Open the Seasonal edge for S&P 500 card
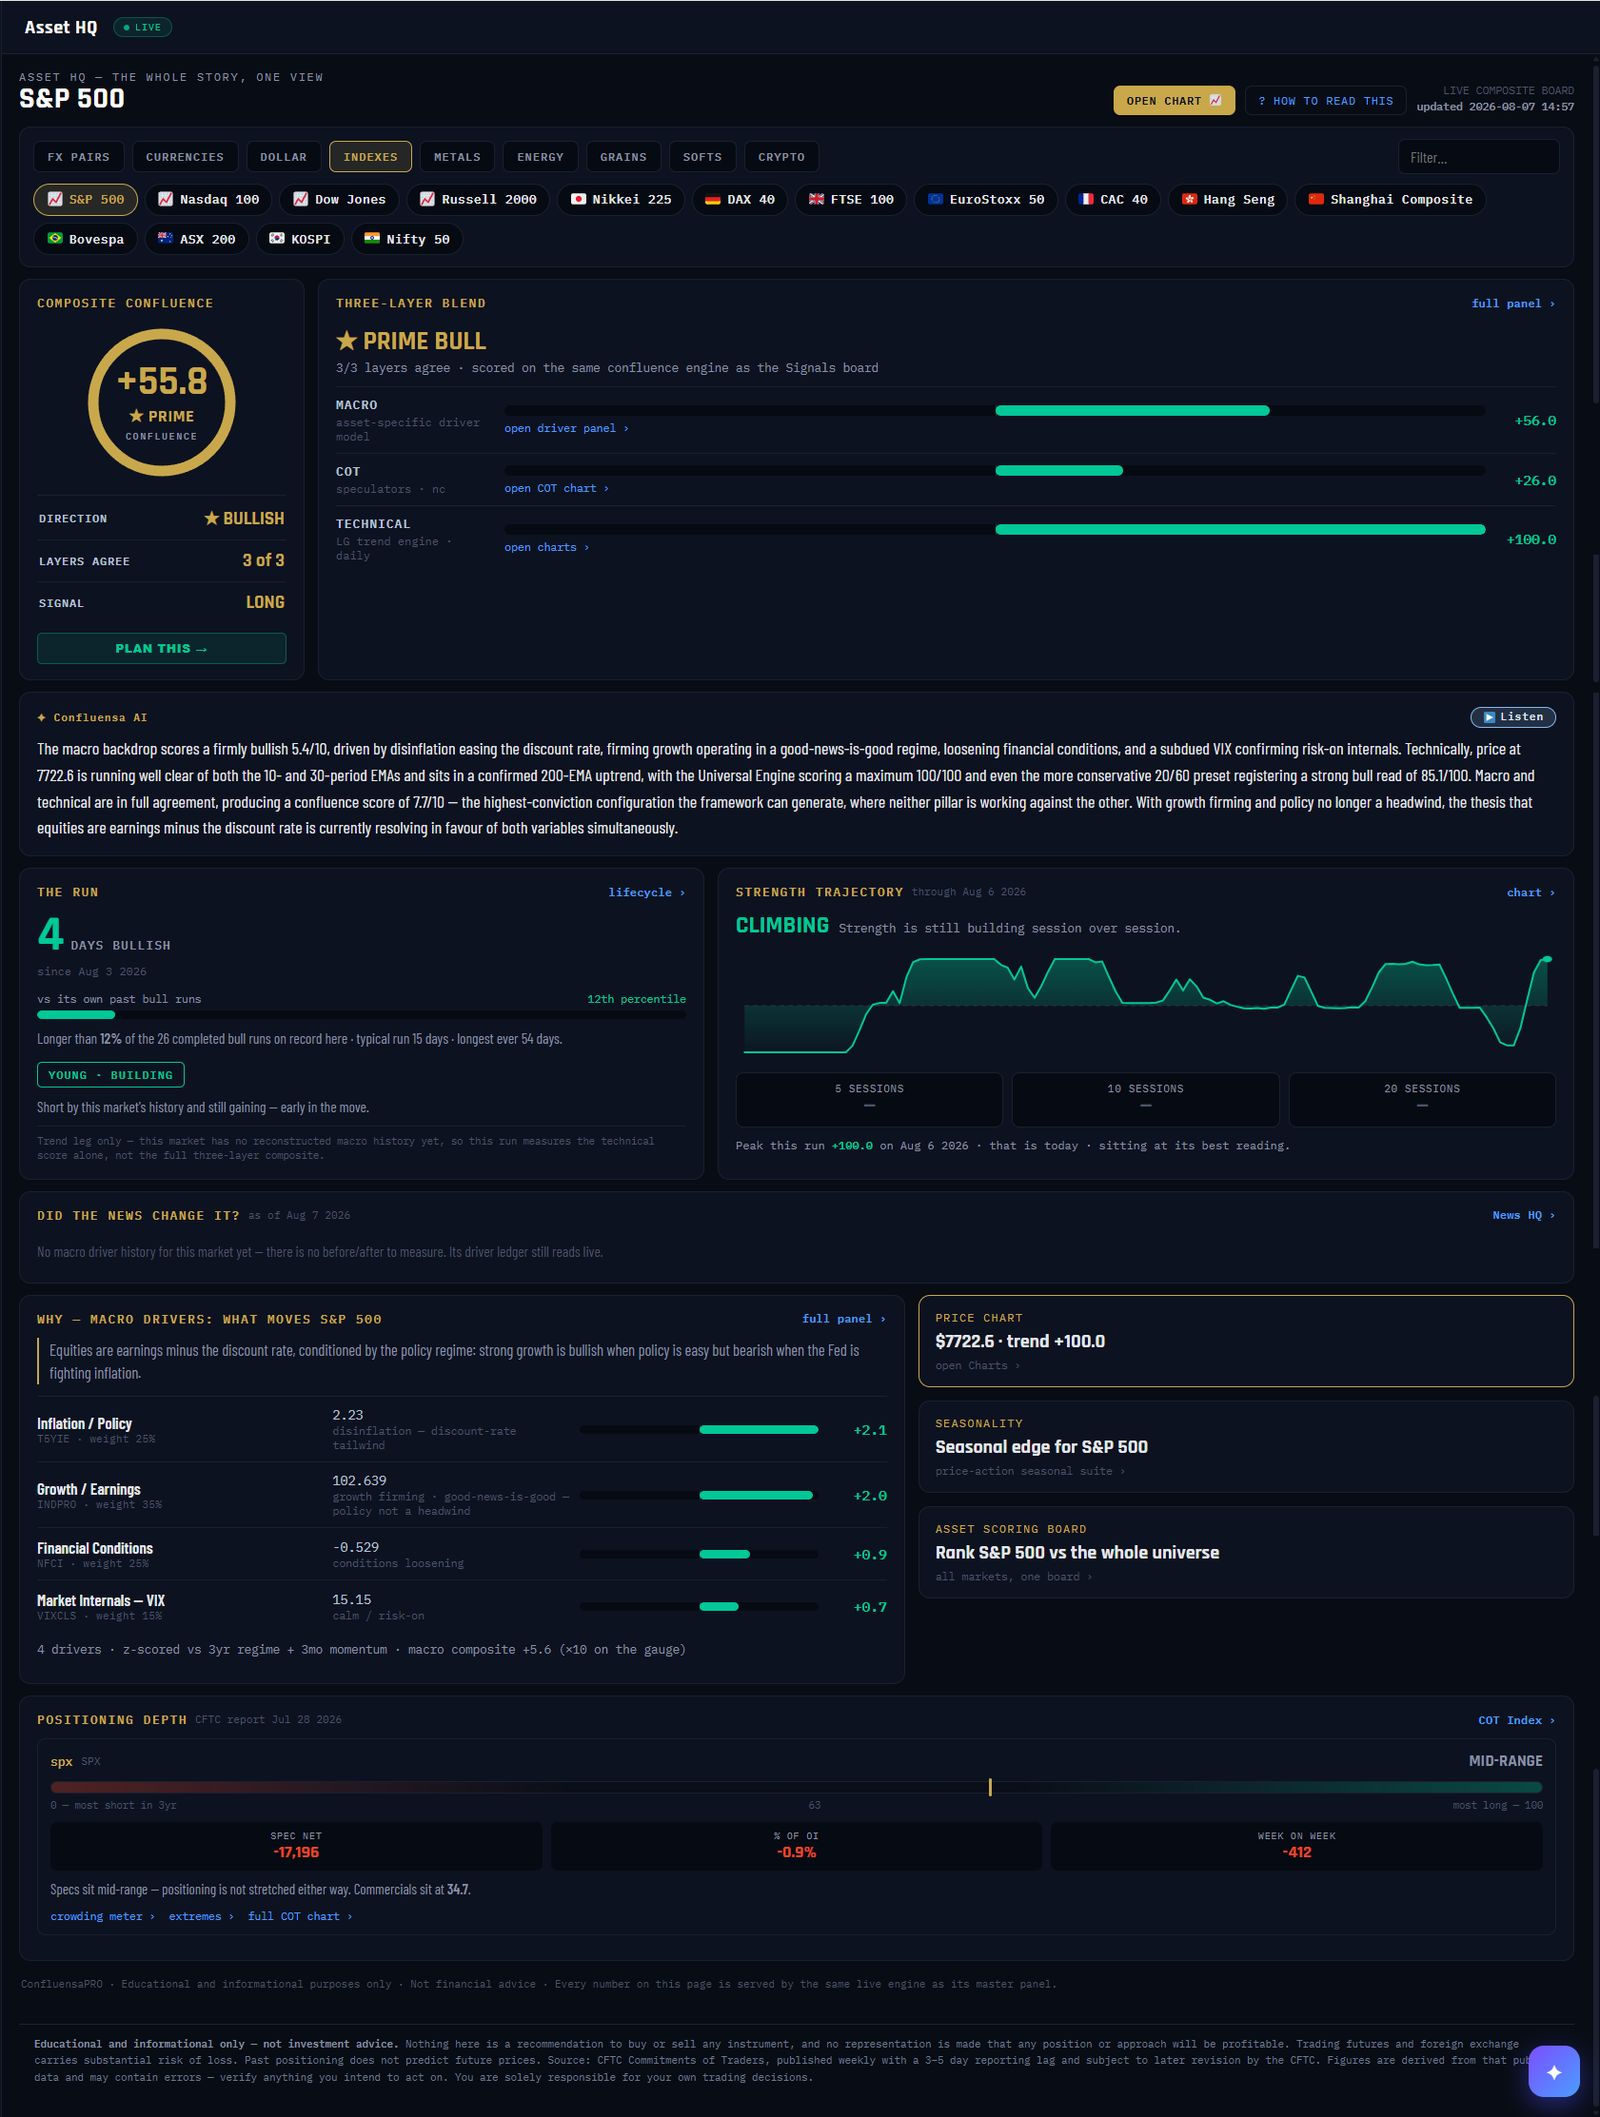The height and width of the screenshot is (2117, 1600). tap(1246, 1447)
